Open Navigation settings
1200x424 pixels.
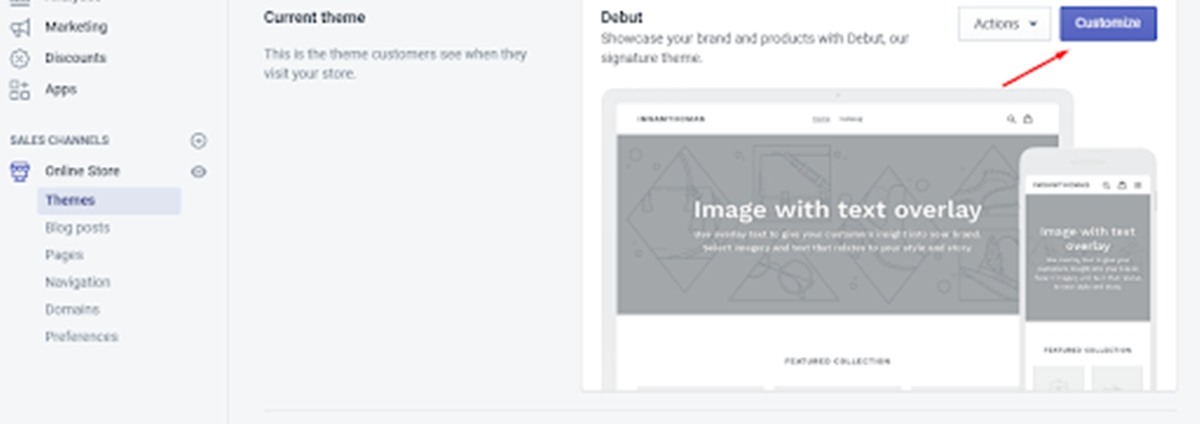(x=77, y=282)
